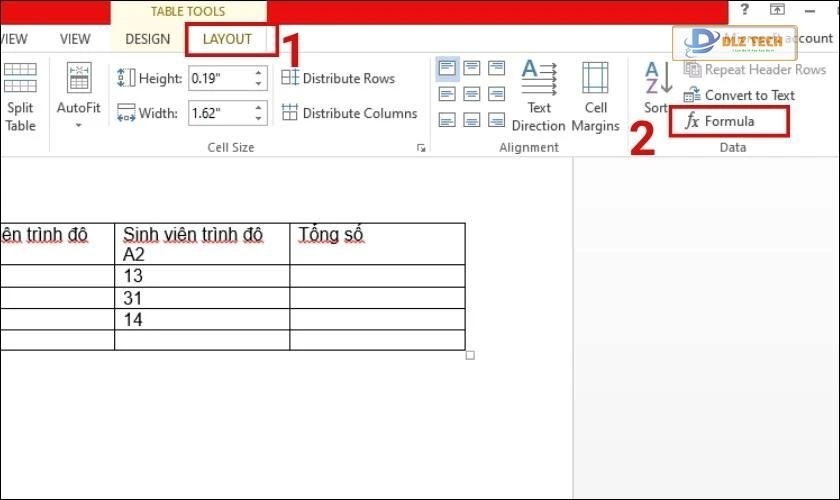Decrease the column Width with the down spinner
The image size is (840, 500).
coord(259,118)
